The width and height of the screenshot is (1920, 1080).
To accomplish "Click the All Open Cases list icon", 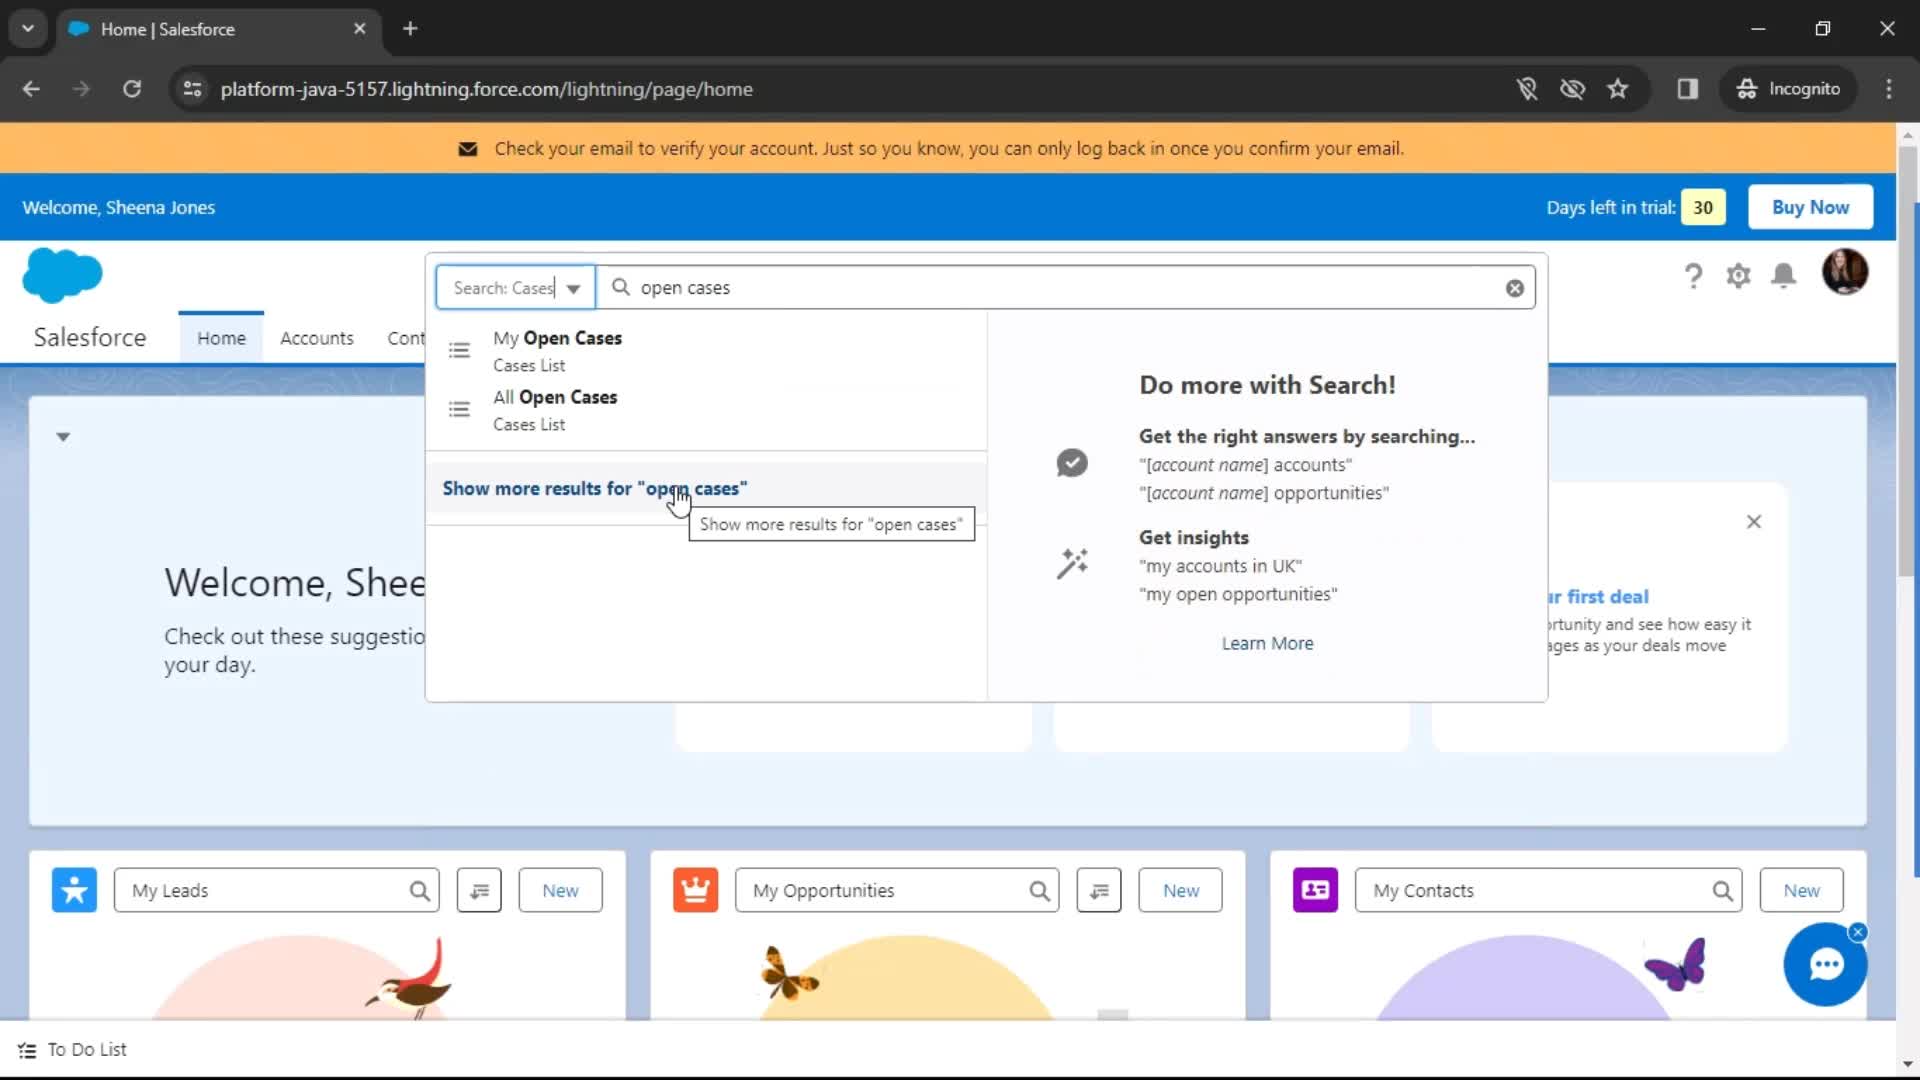I will 459,409.
